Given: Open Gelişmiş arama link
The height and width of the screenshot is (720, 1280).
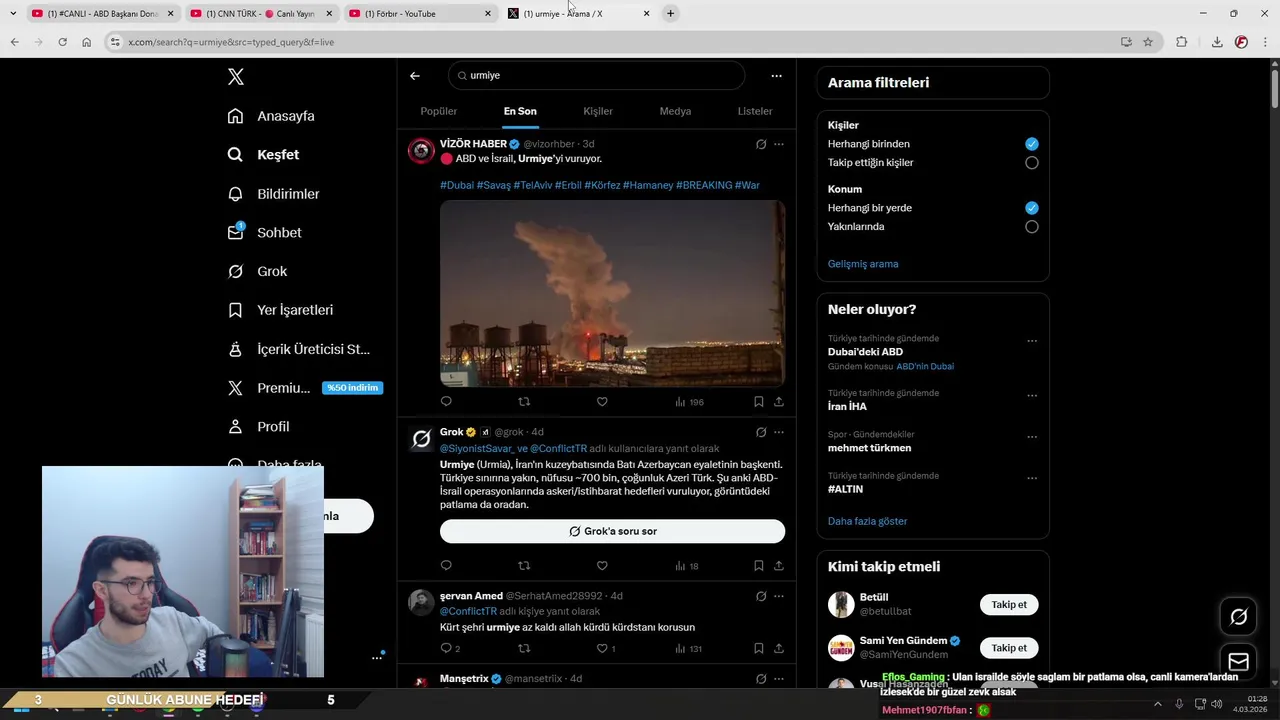Looking at the screenshot, I should (863, 264).
